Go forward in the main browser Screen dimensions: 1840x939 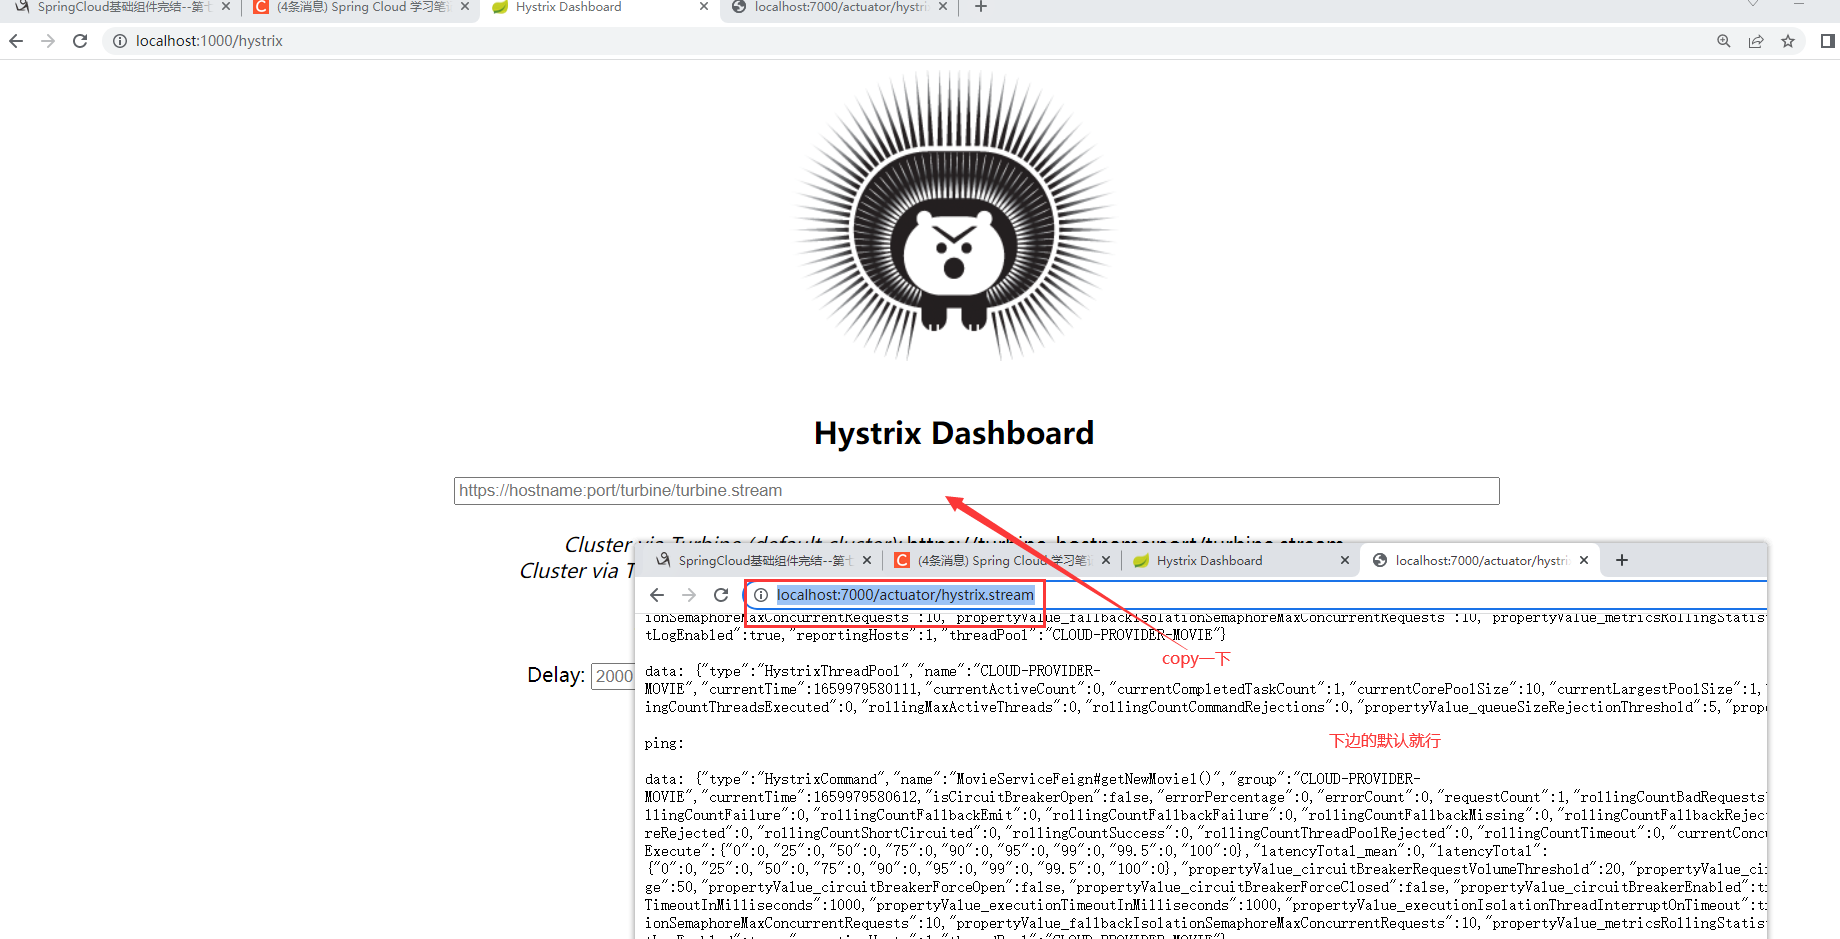point(48,41)
